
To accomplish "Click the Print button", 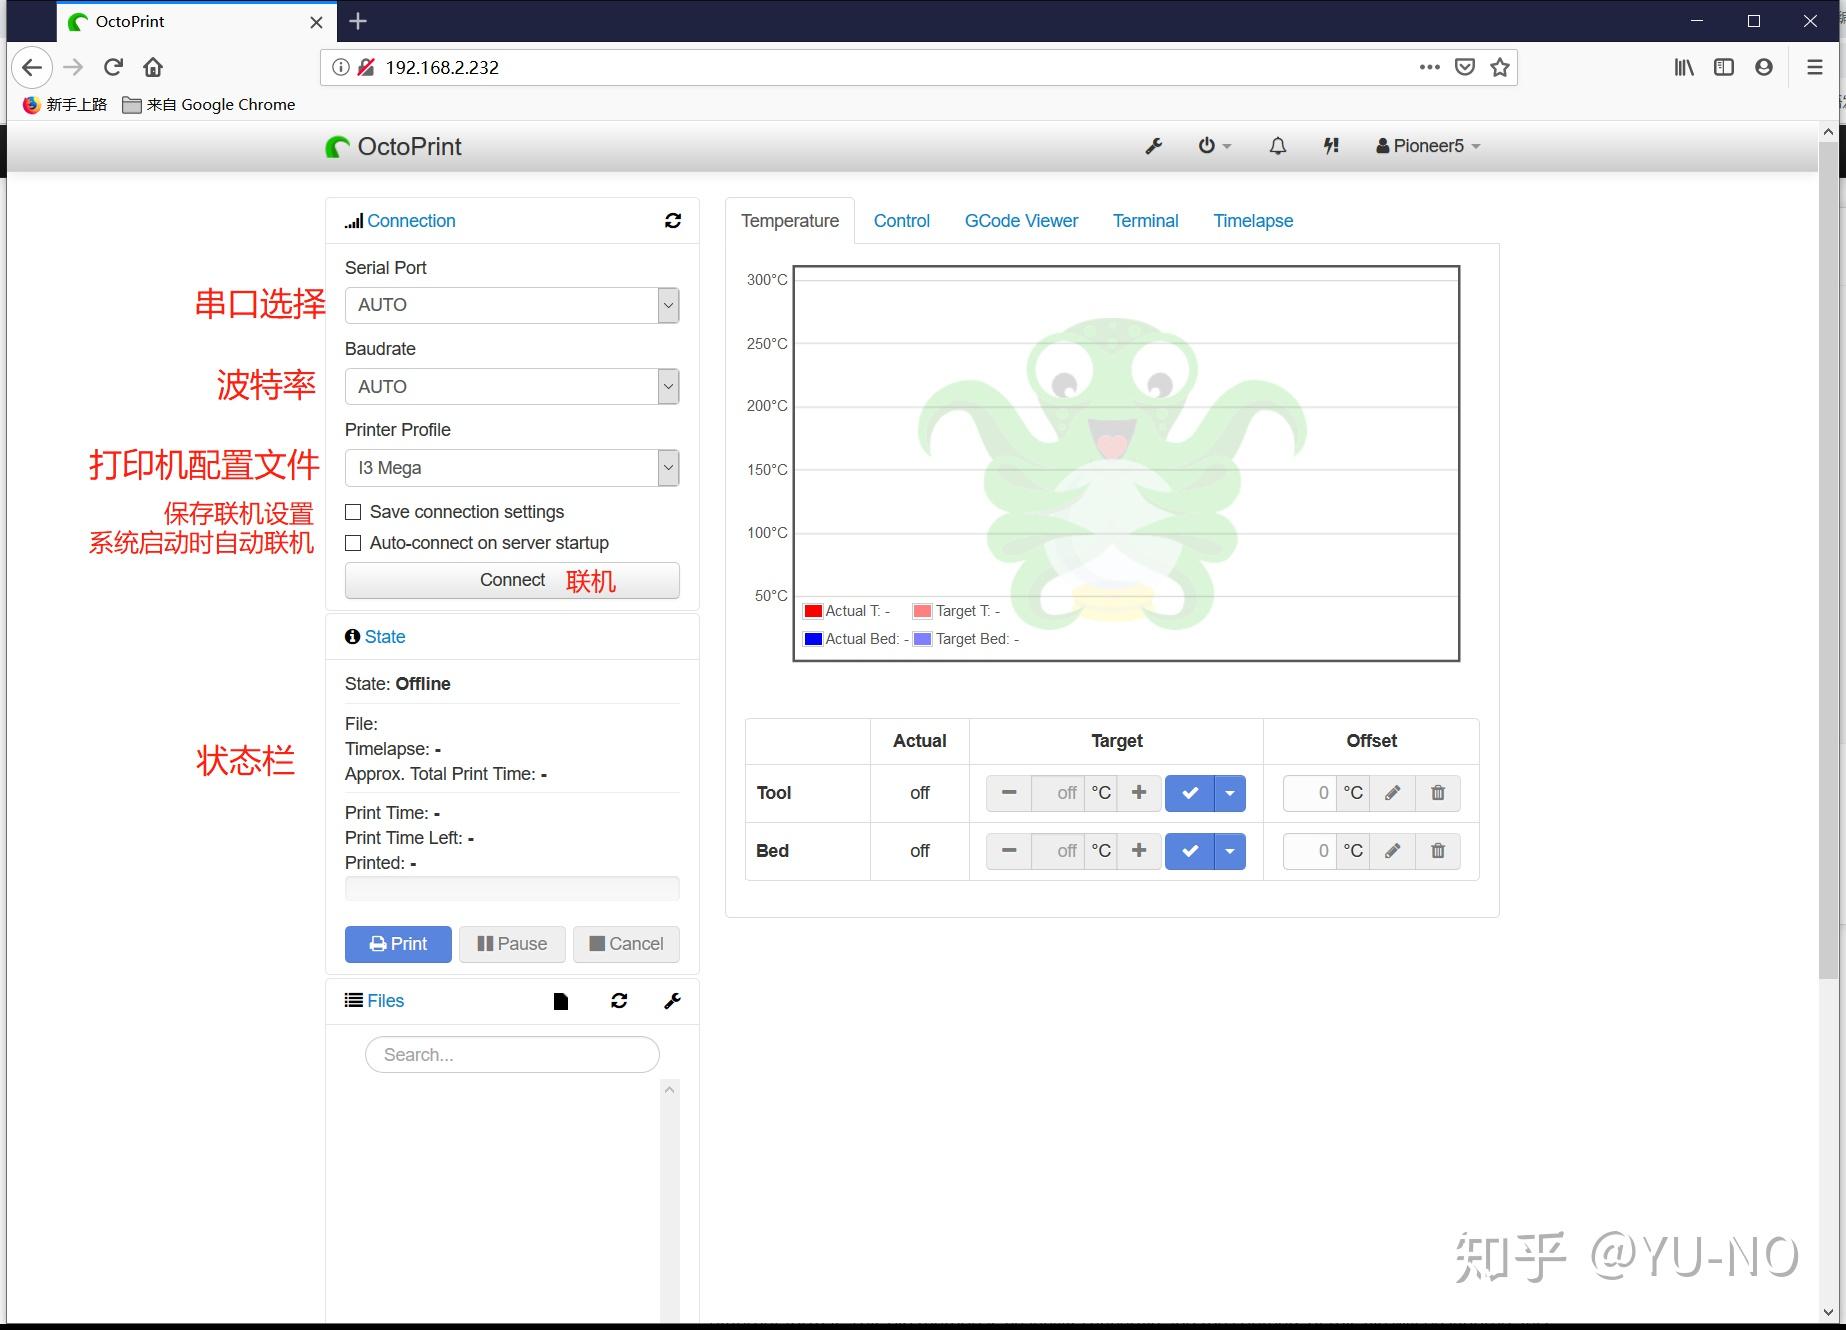I will 397,943.
